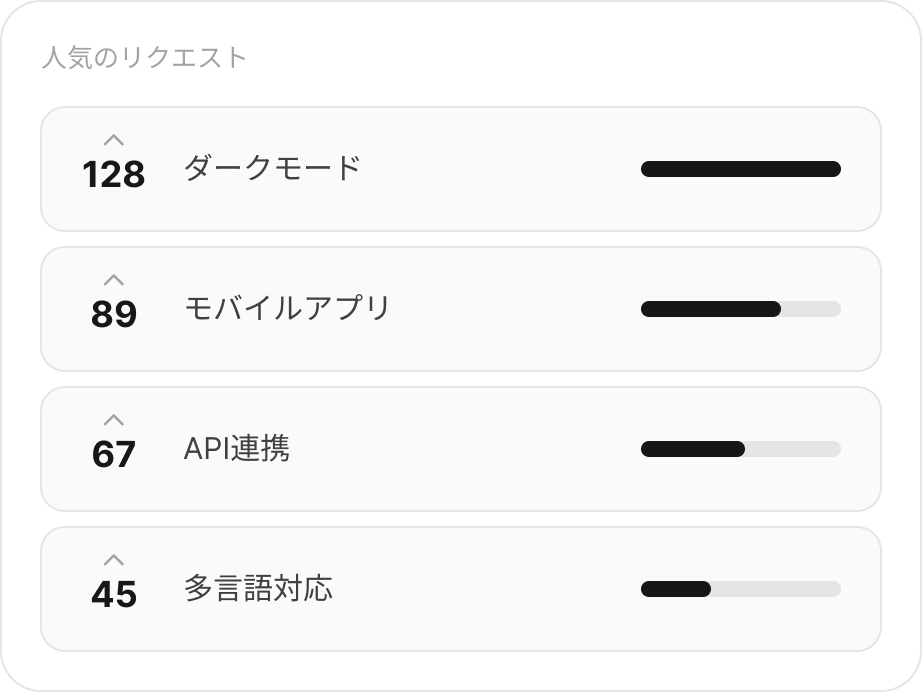
Task: Click the chevron above the 67 count
Action: click(x=115, y=422)
